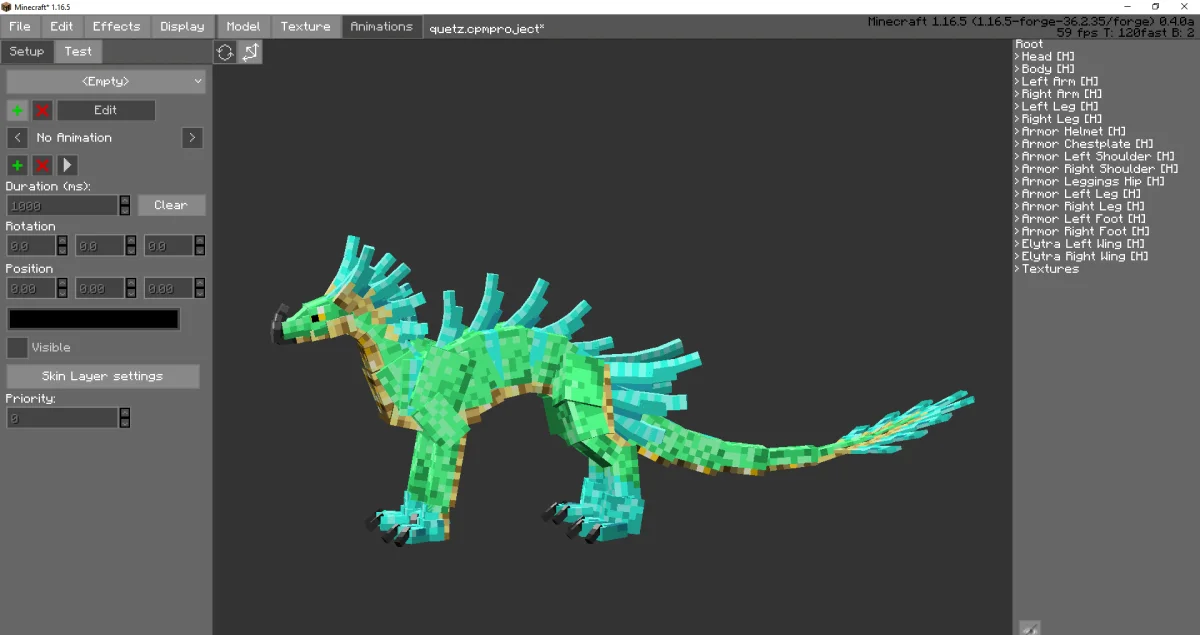Toggle the Visible checkbox
Viewport: 1200px width, 635px height.
point(17,348)
